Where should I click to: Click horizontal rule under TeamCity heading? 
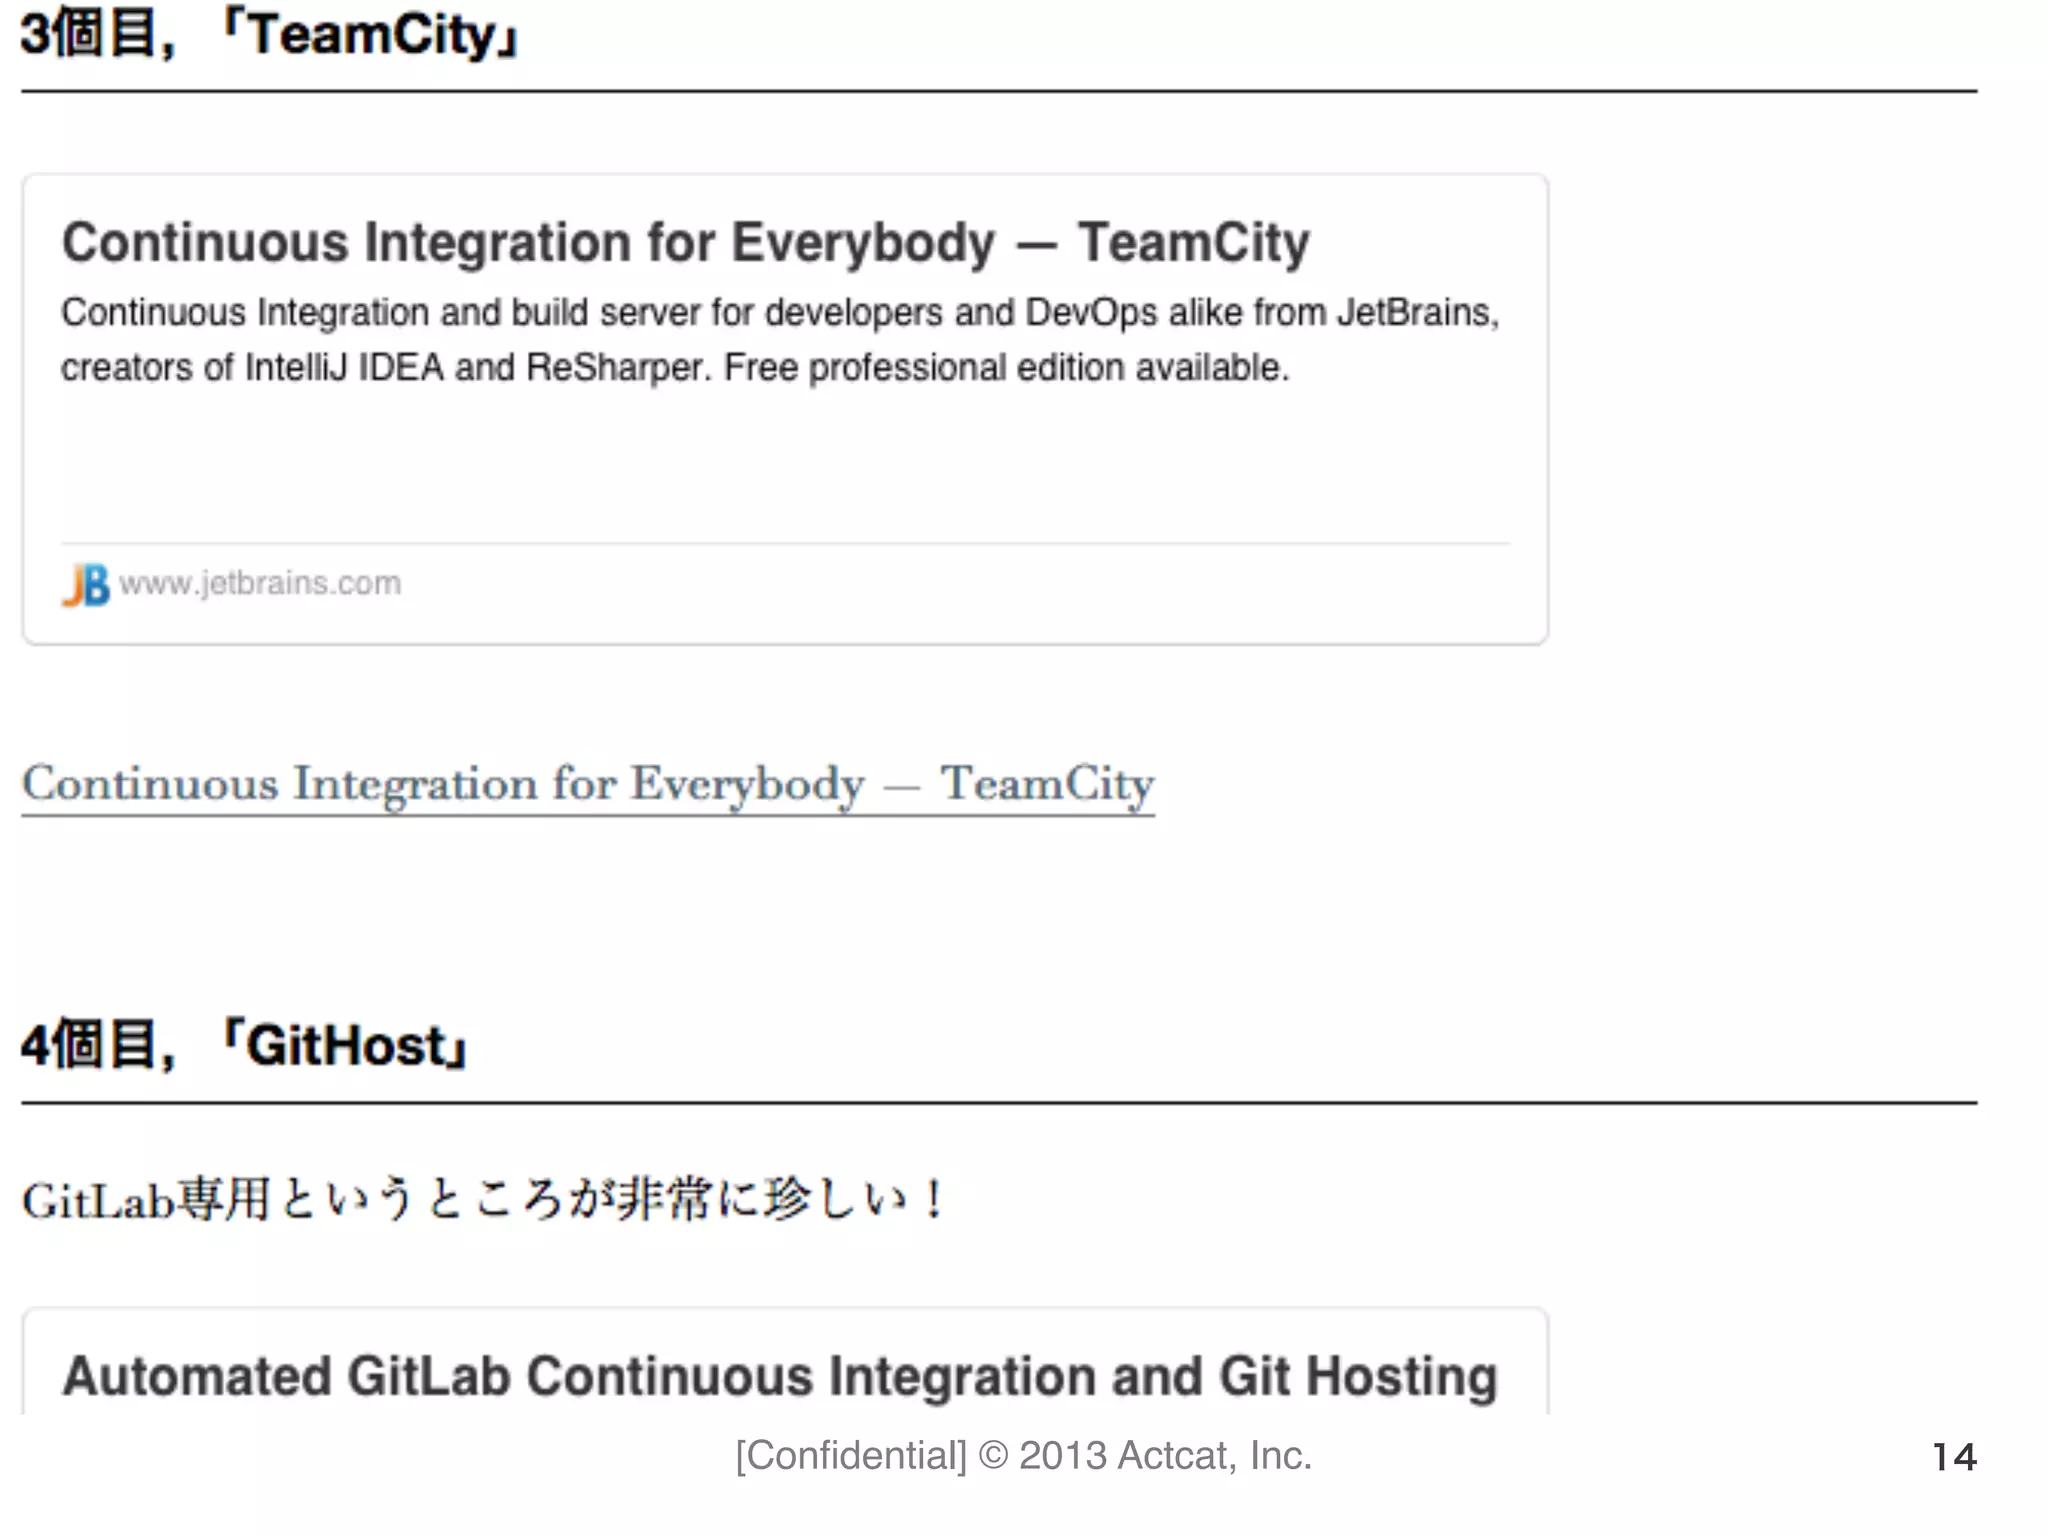click(998, 91)
